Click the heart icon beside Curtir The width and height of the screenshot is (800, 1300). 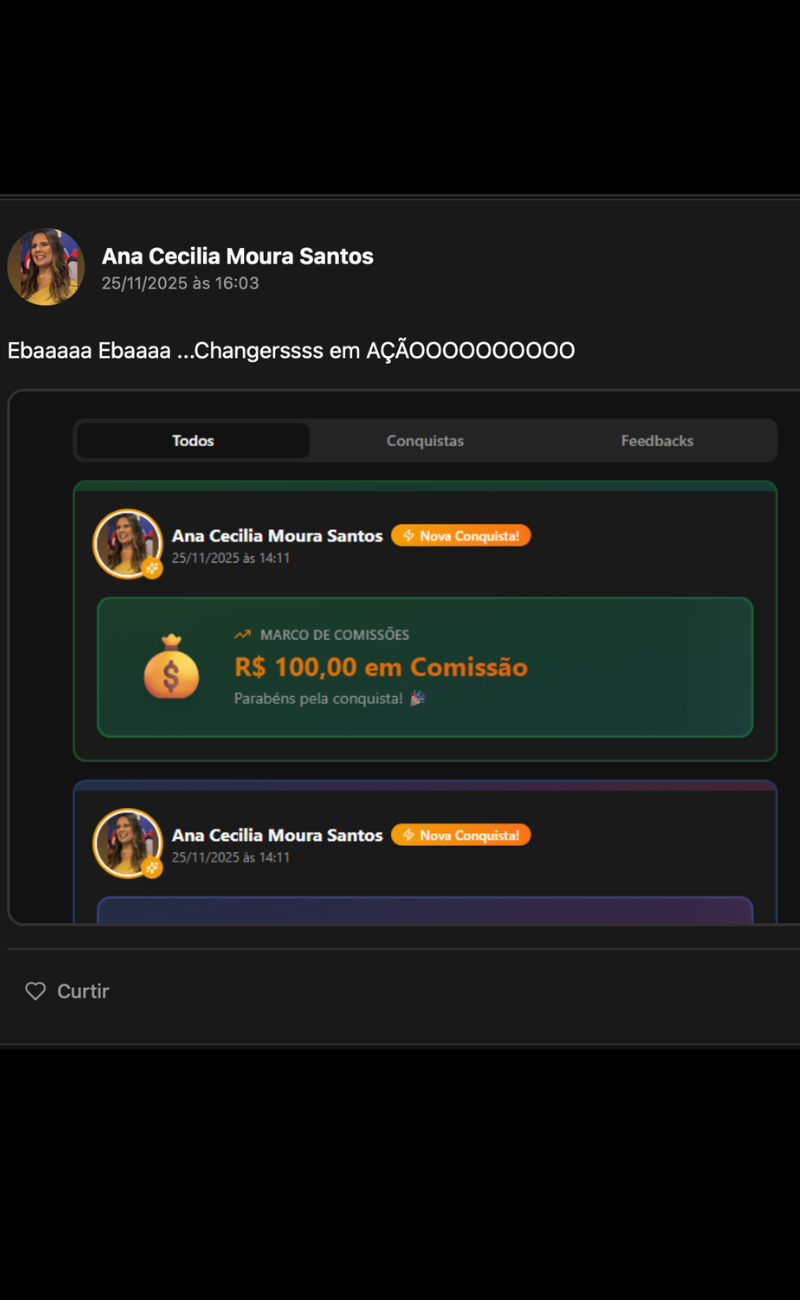(x=35, y=991)
